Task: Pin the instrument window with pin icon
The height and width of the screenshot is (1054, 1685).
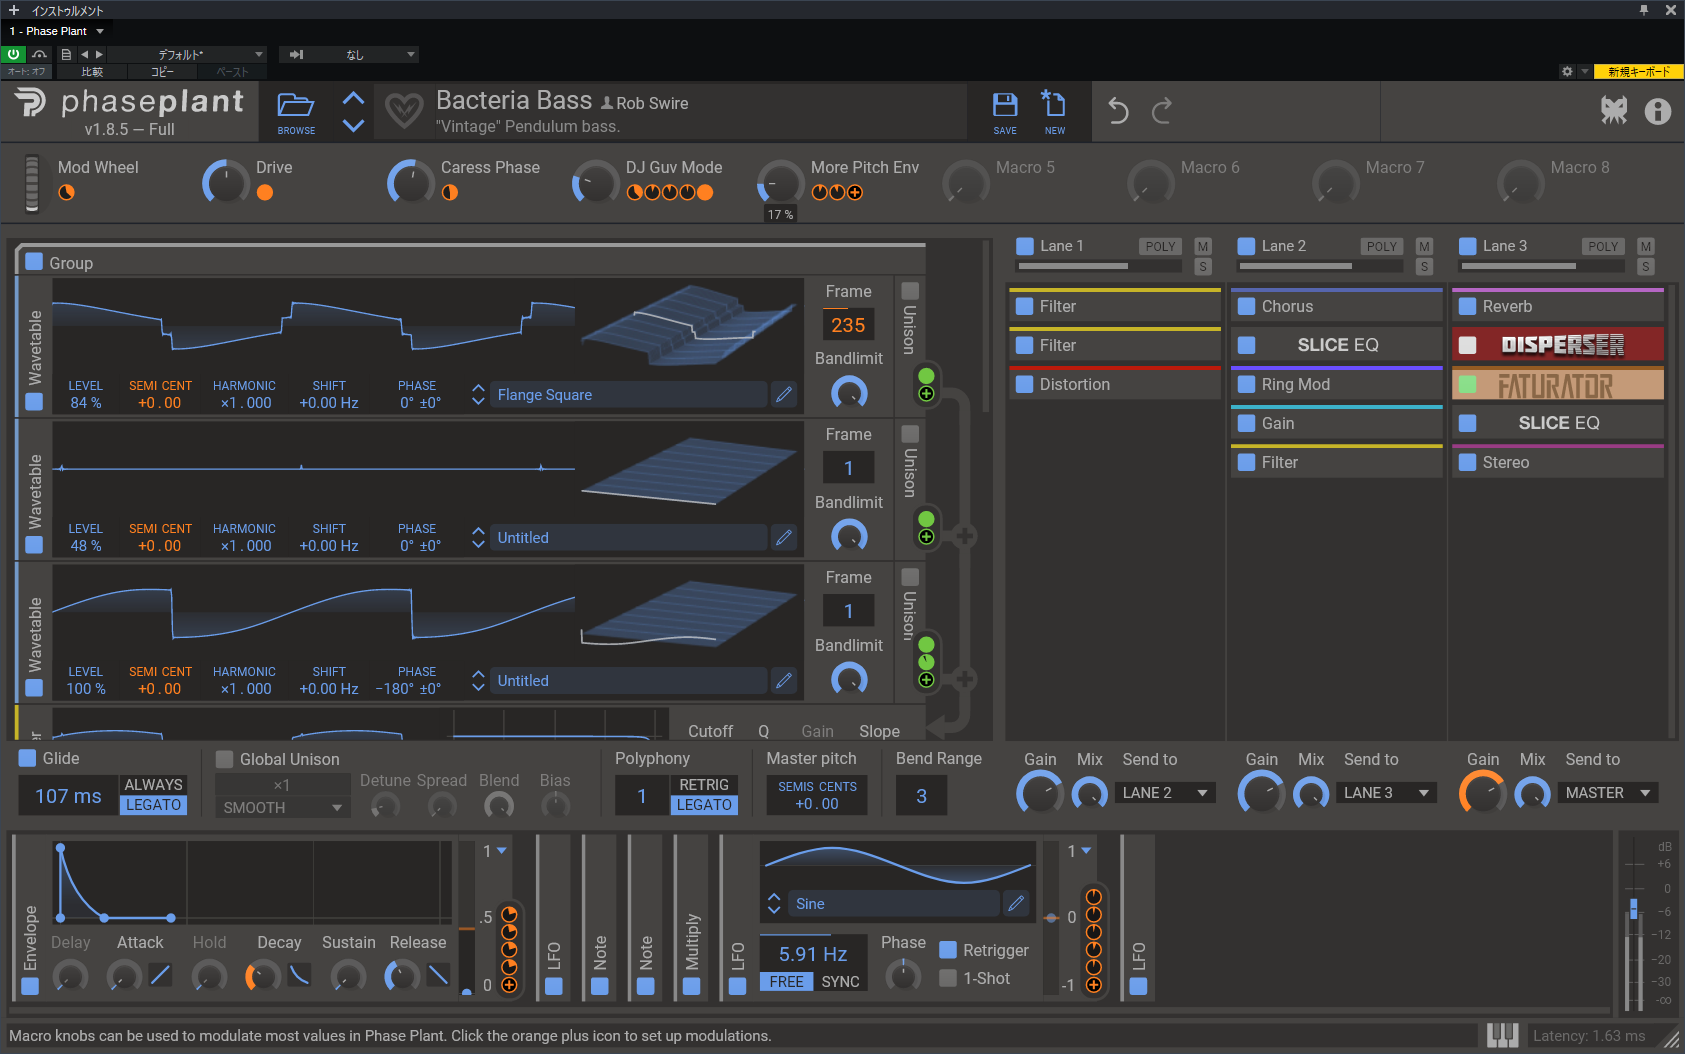Action: 1643,10
